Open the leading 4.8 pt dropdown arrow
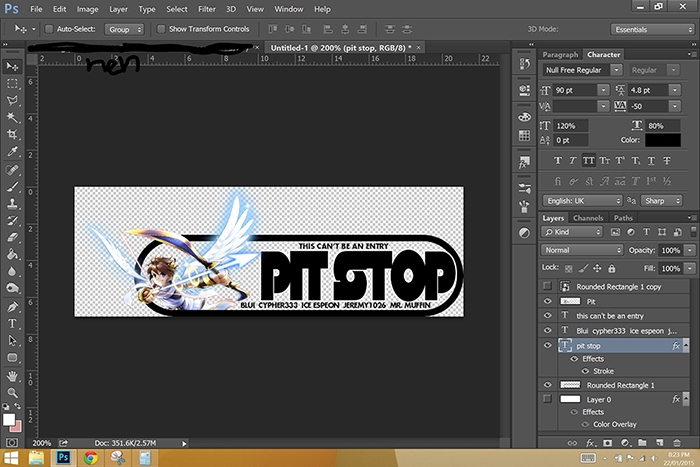The height and width of the screenshot is (467, 700). 675,90
